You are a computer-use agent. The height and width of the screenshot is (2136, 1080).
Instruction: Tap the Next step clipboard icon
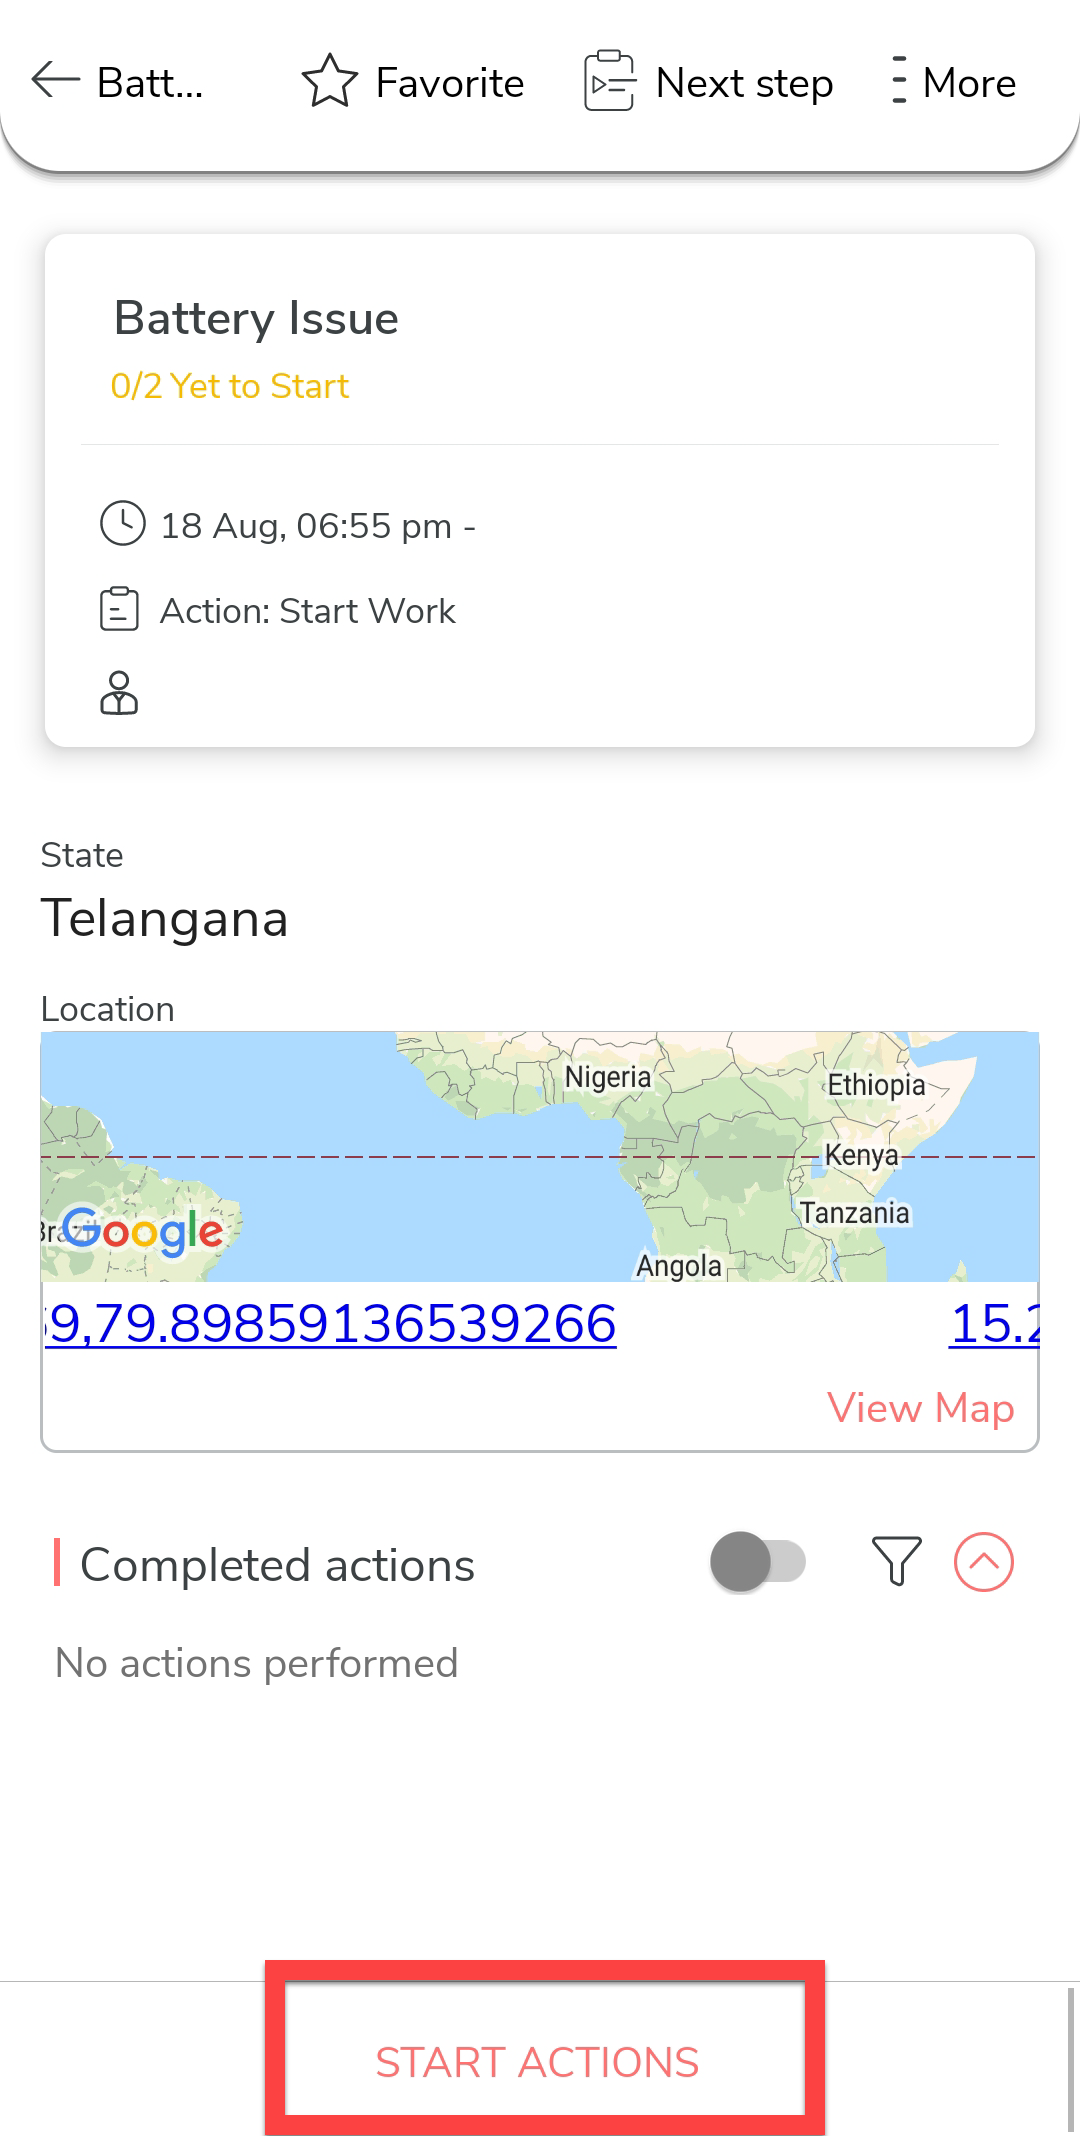pyautogui.click(x=609, y=81)
